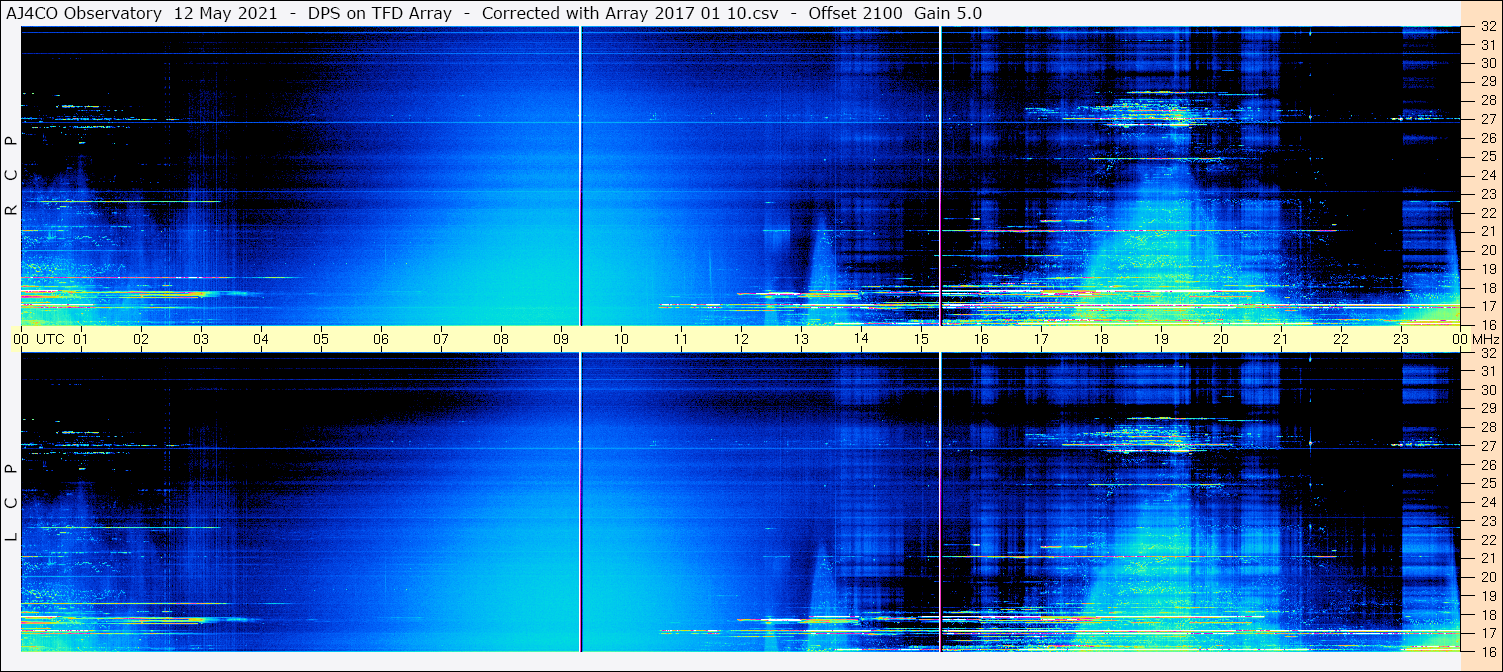Viewport: 1503px width, 672px height.
Task: Click the 12 hour label on the time axis
Action: click(741, 339)
